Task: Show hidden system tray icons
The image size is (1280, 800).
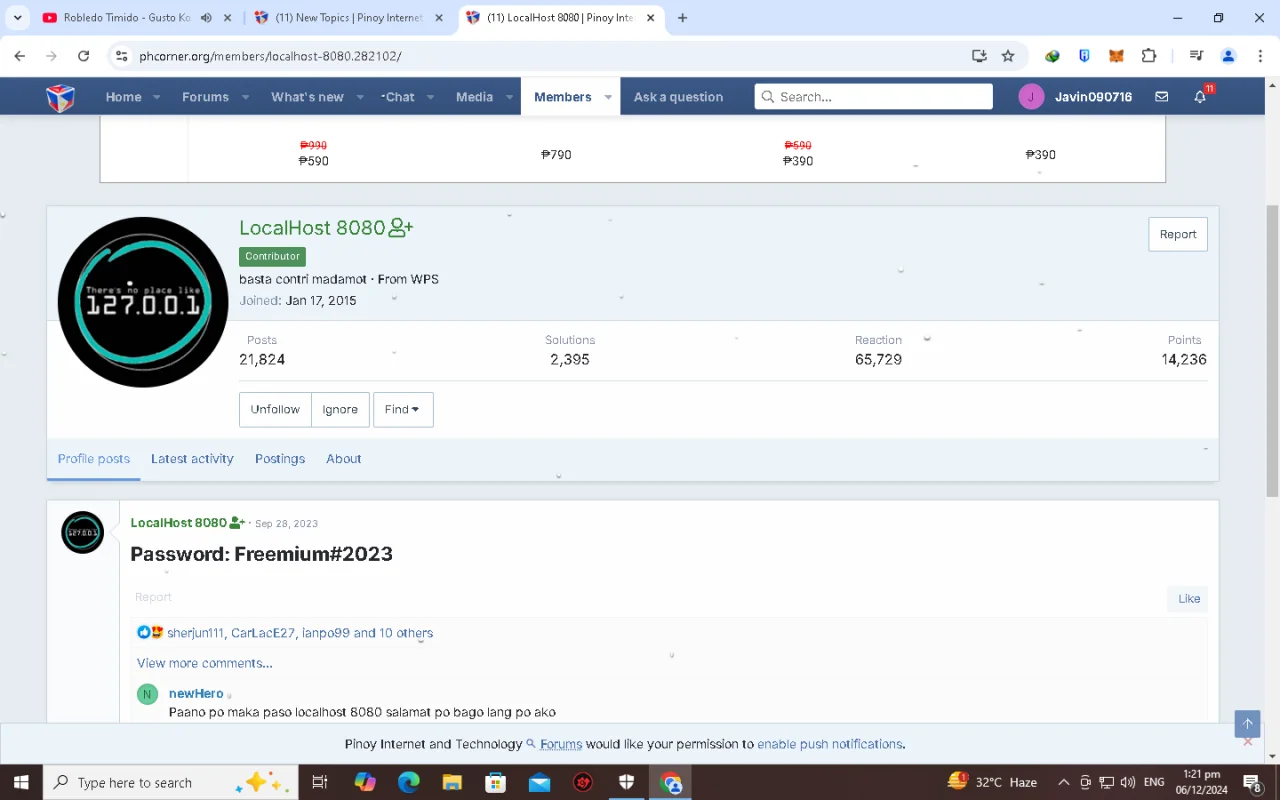Action: 1063,782
